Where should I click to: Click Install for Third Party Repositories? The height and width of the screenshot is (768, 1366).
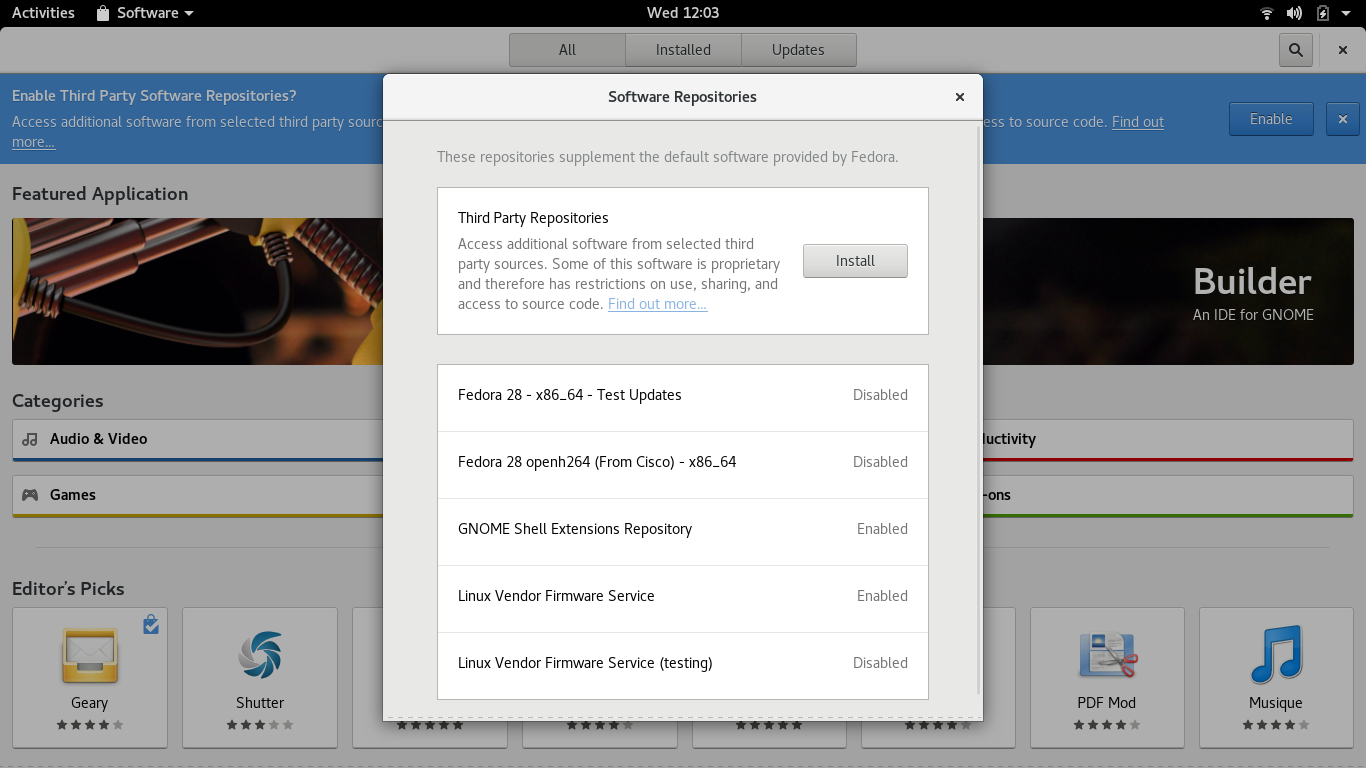click(x=855, y=261)
